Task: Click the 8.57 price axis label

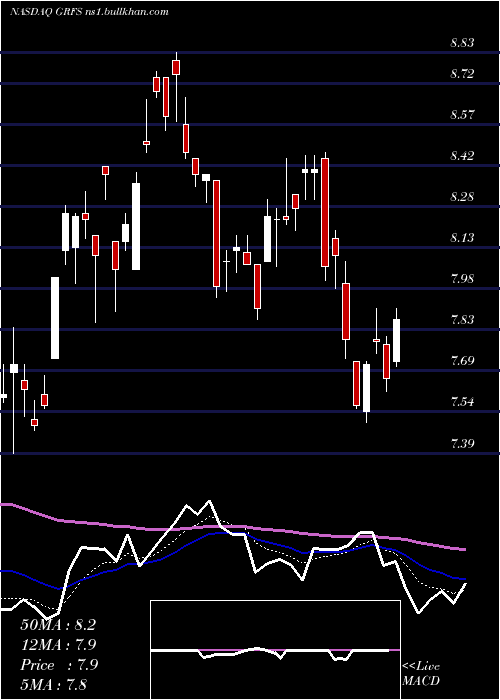Action: click(462, 115)
